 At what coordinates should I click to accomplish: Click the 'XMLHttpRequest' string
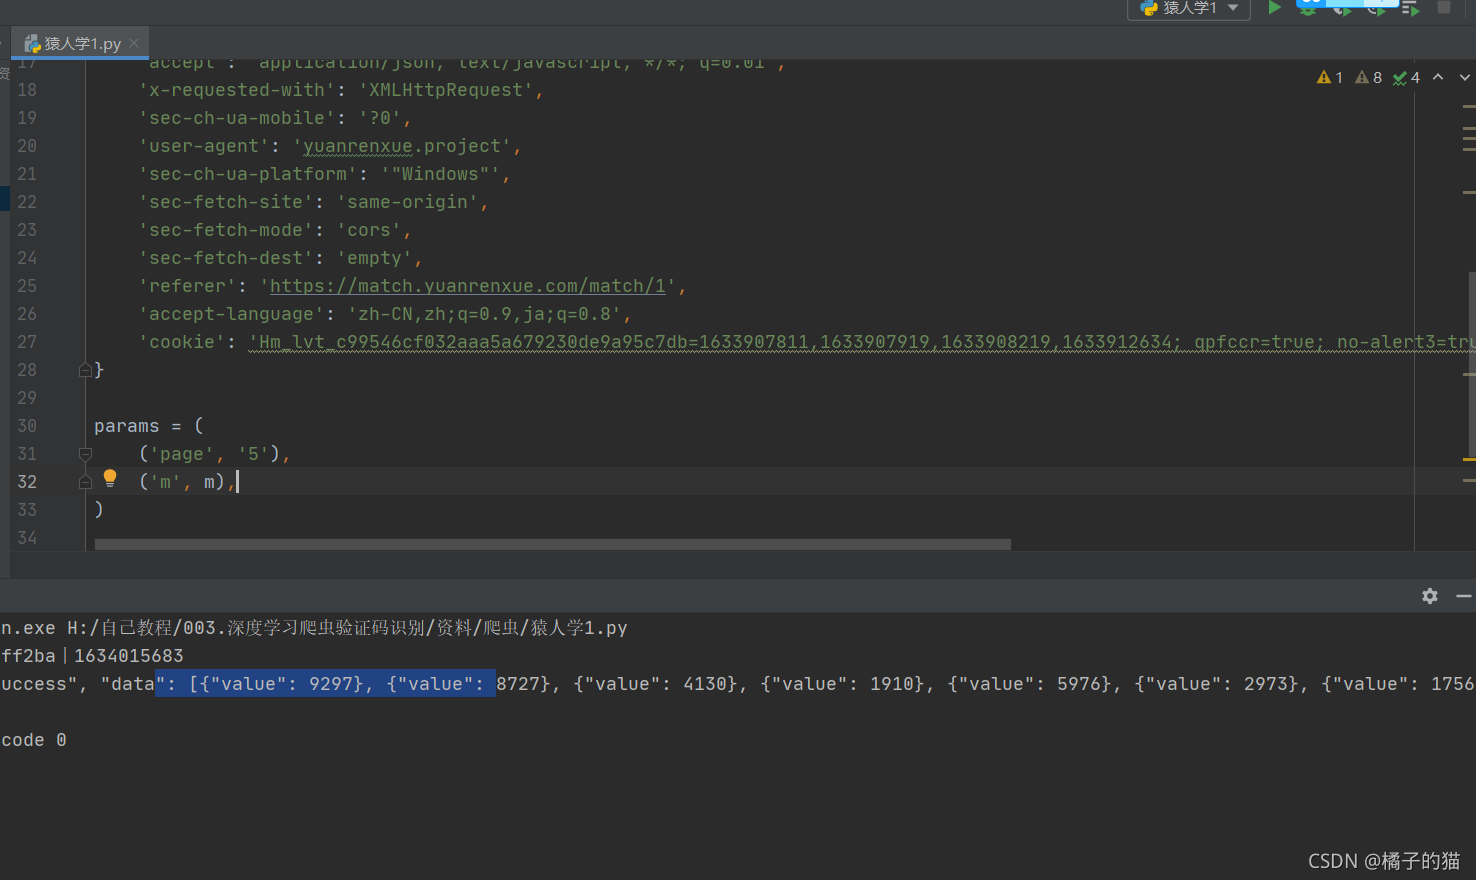(x=446, y=90)
